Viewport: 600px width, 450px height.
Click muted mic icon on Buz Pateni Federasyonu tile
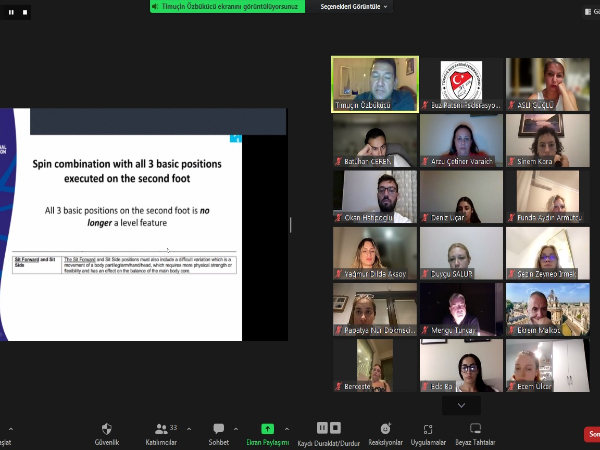(425, 105)
